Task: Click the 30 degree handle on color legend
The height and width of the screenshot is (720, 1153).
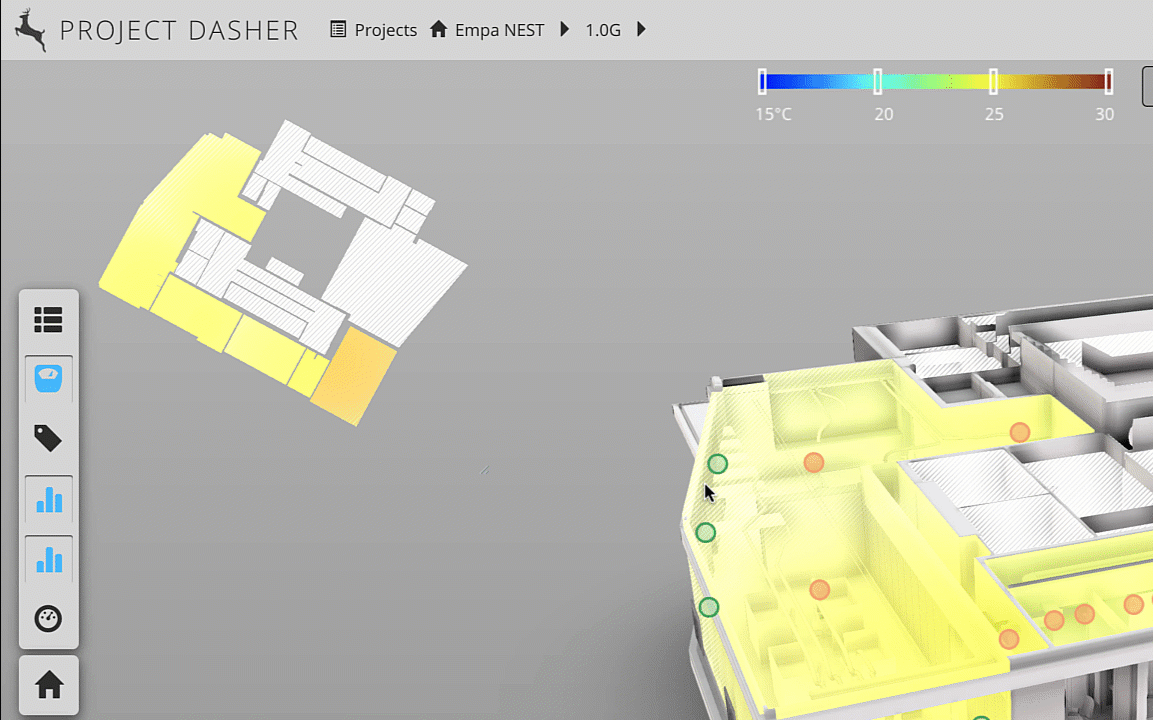Action: (x=1108, y=82)
